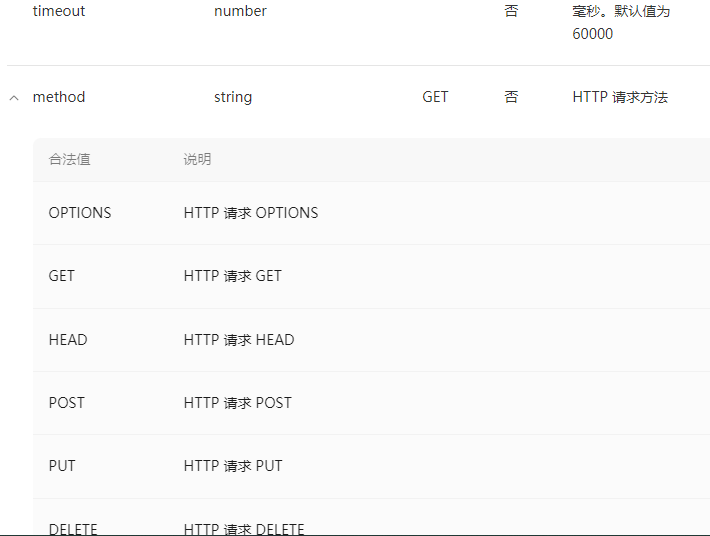
Task: Click the '合法值' column header
Action: tap(70, 159)
